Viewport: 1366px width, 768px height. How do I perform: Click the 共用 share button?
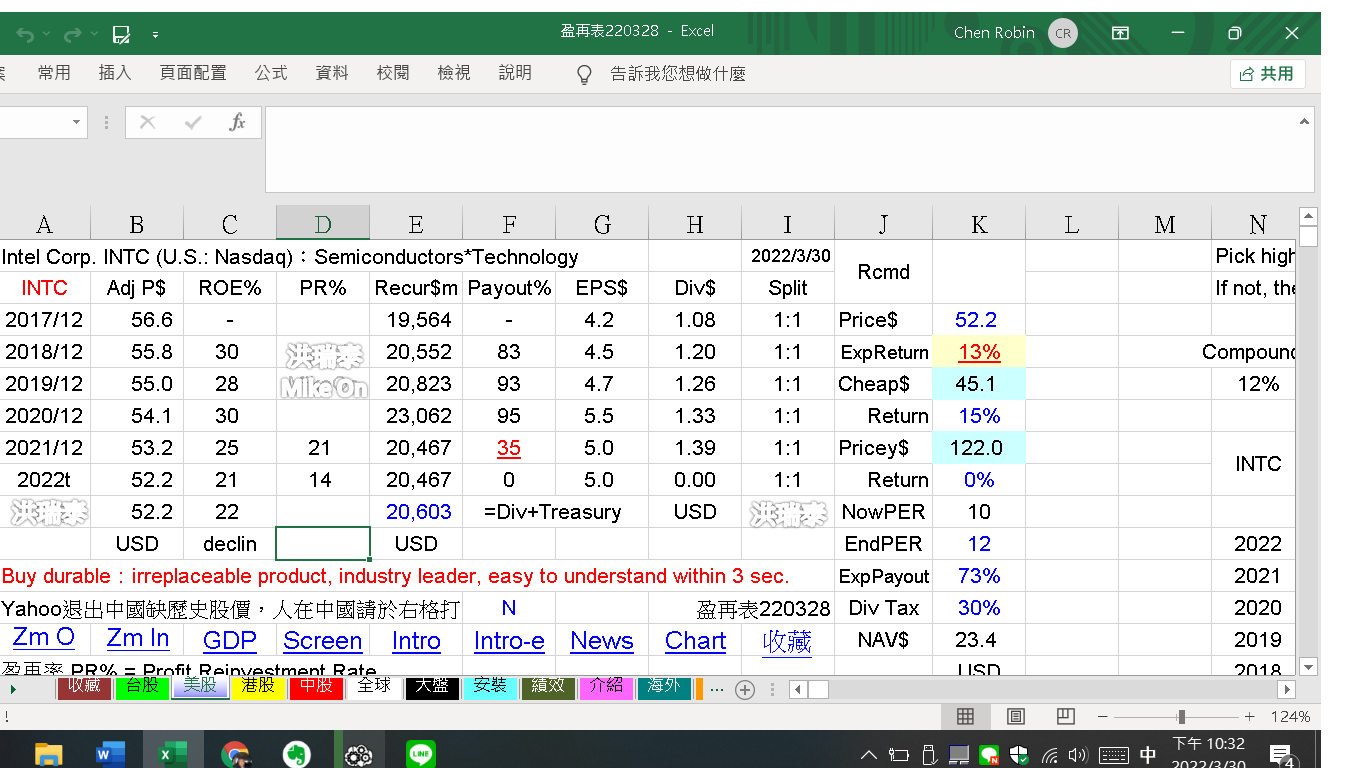1267,74
